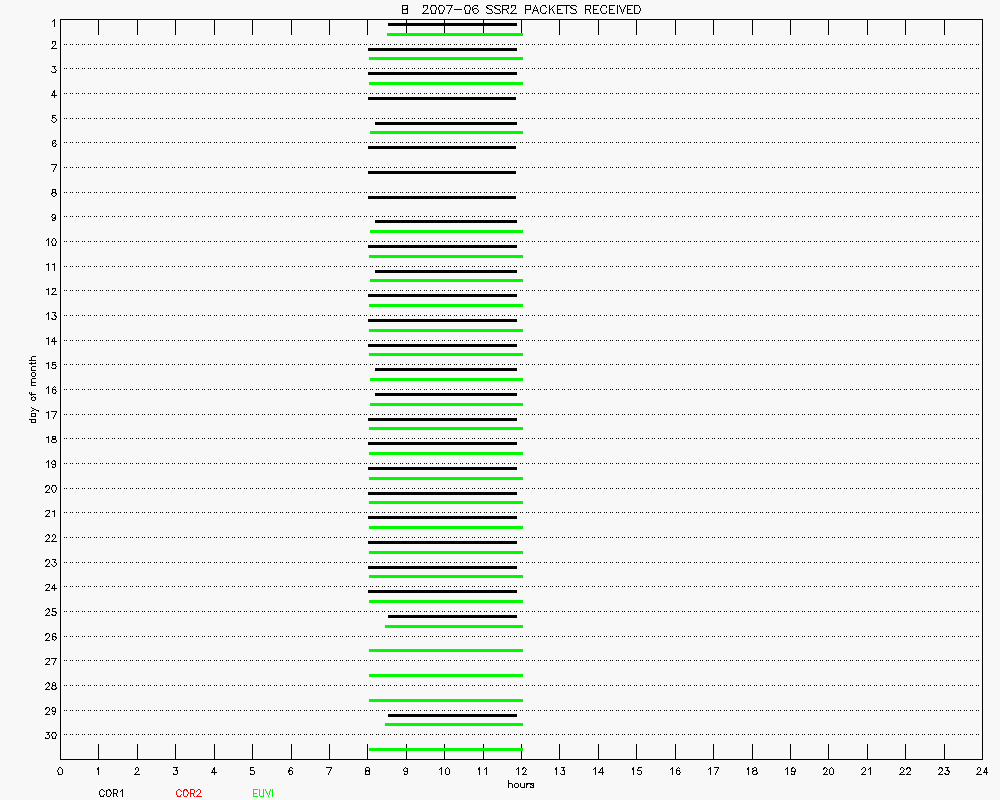Viewport: 1000px width, 800px height.
Task: Click the hour 0 tick label
Action: coord(61,771)
